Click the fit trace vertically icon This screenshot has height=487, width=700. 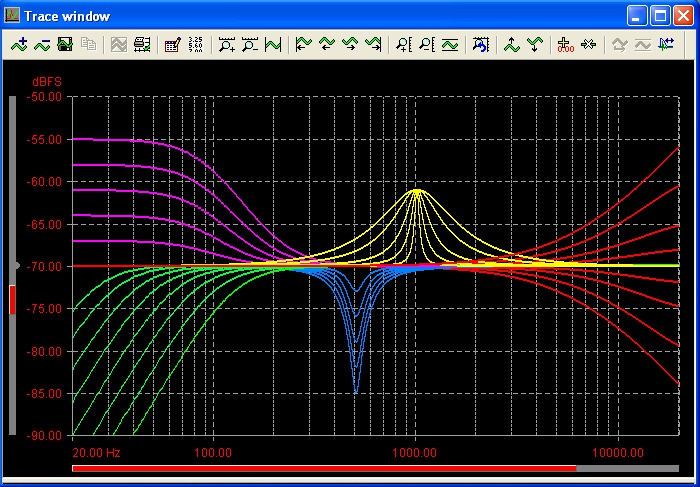pos(450,44)
